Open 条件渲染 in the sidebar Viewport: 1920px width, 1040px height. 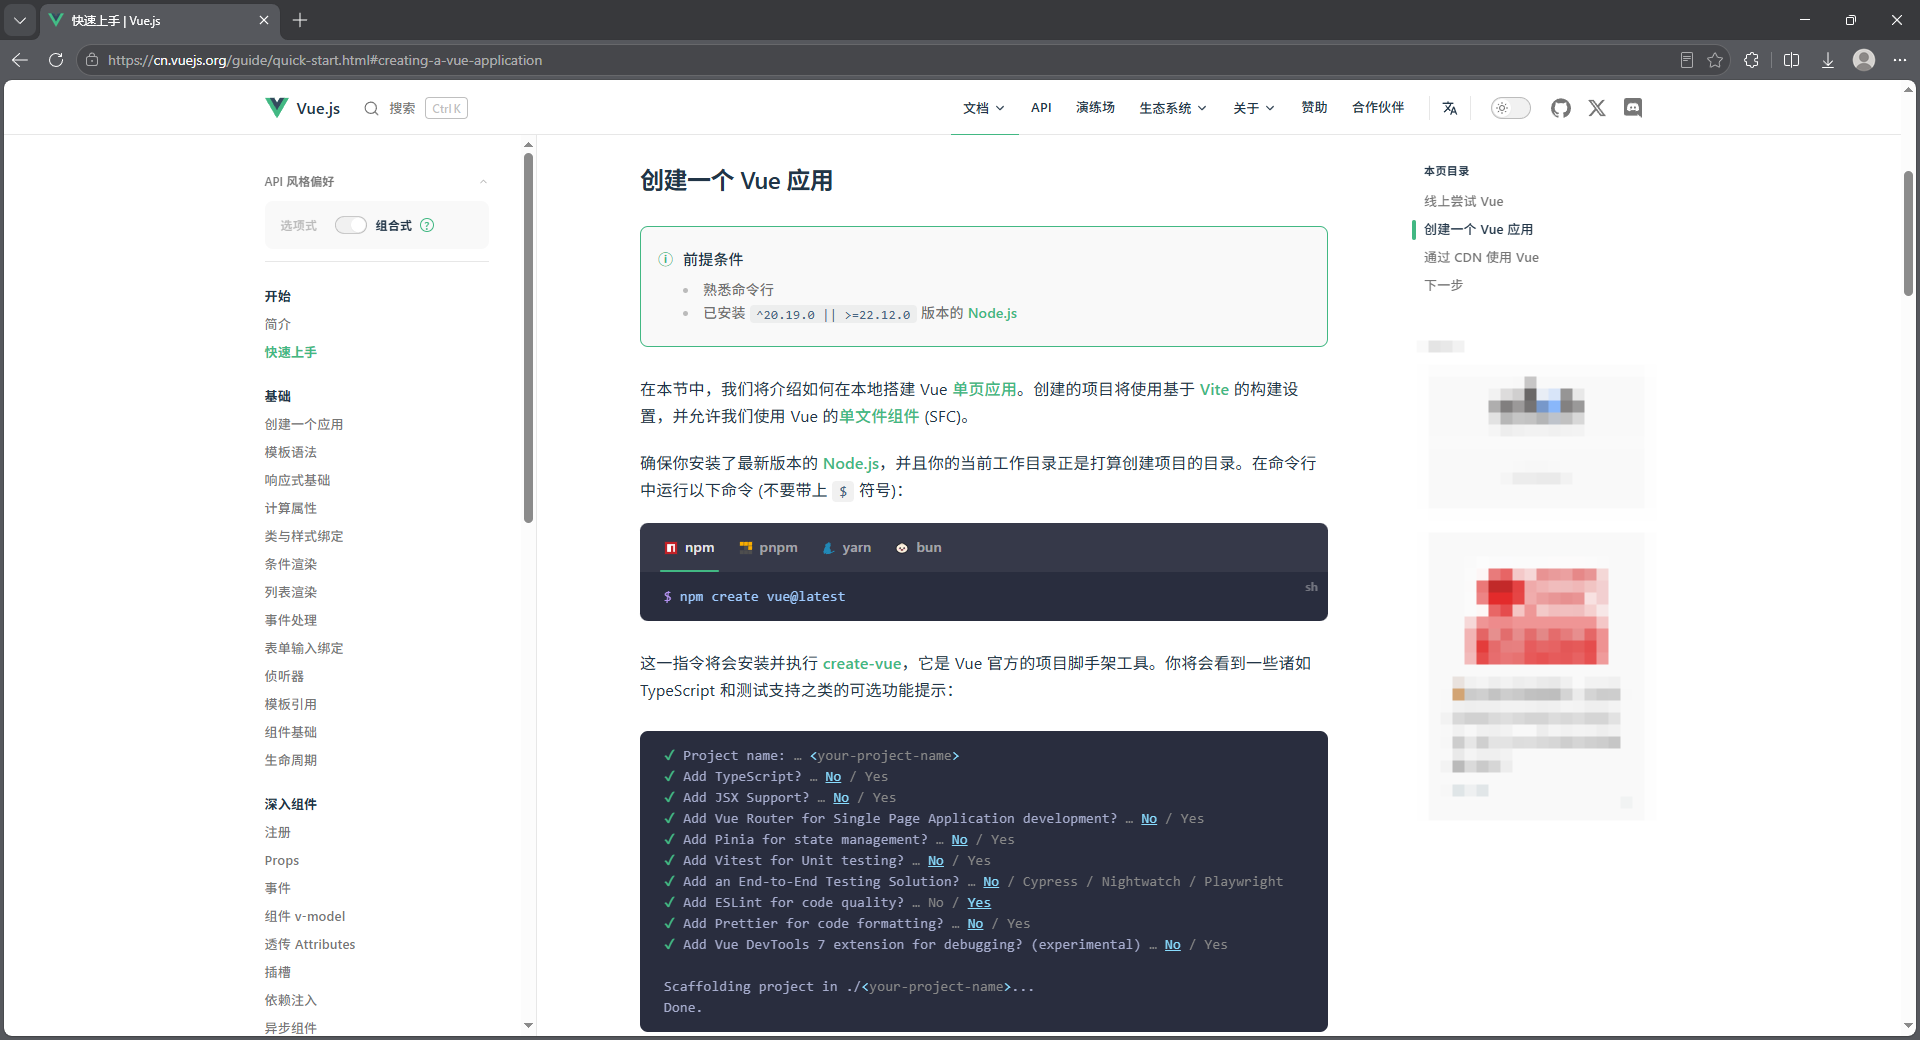(291, 564)
